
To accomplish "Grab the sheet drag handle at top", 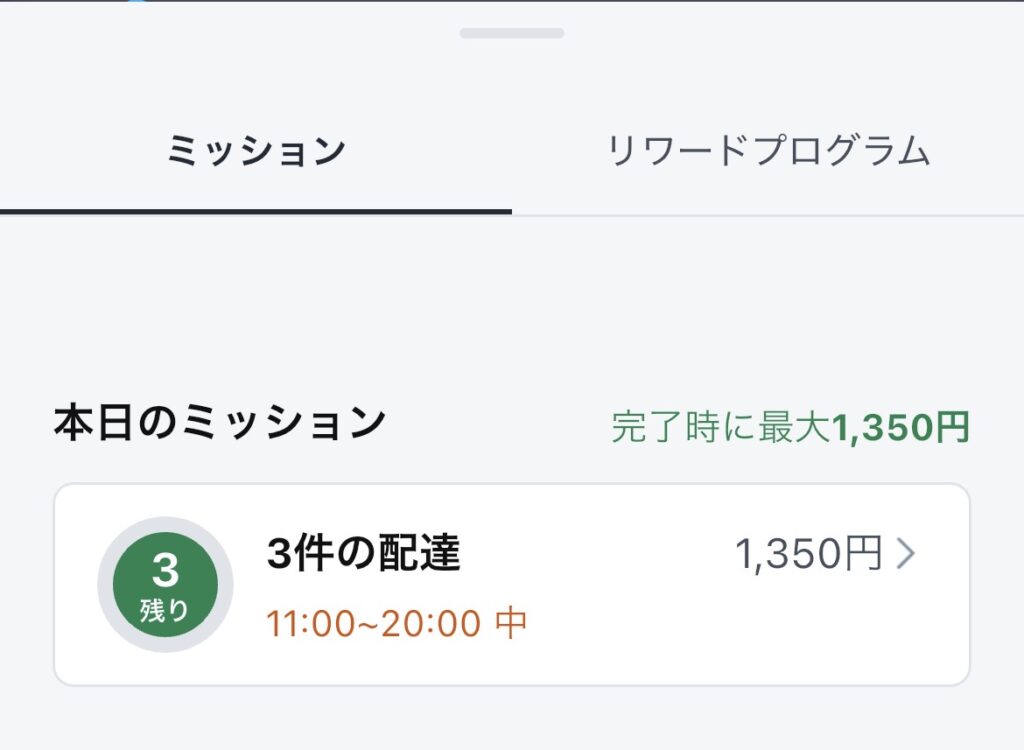I will 512,33.
